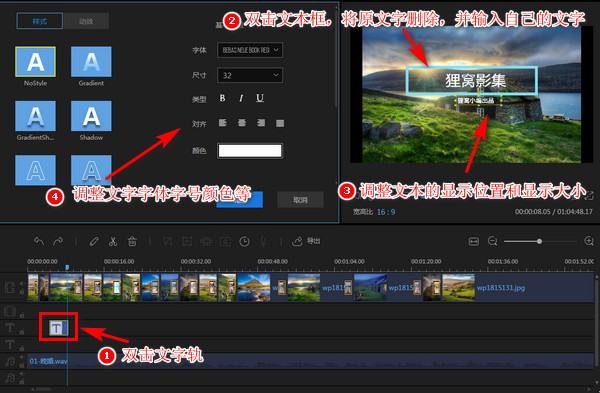Select the second audio track music icon
Screen dimensions: 600x393
[10, 377]
